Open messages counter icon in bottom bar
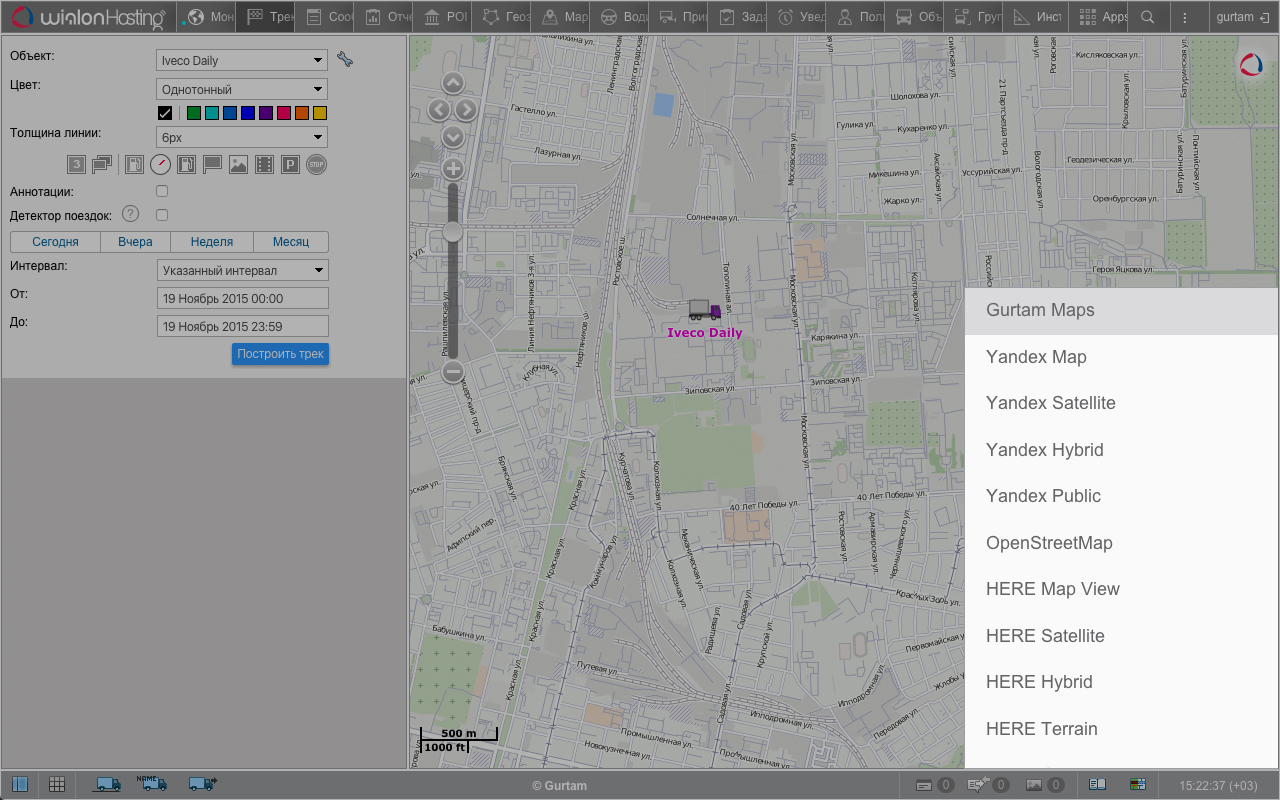This screenshot has width=1280, height=800. tap(935, 785)
